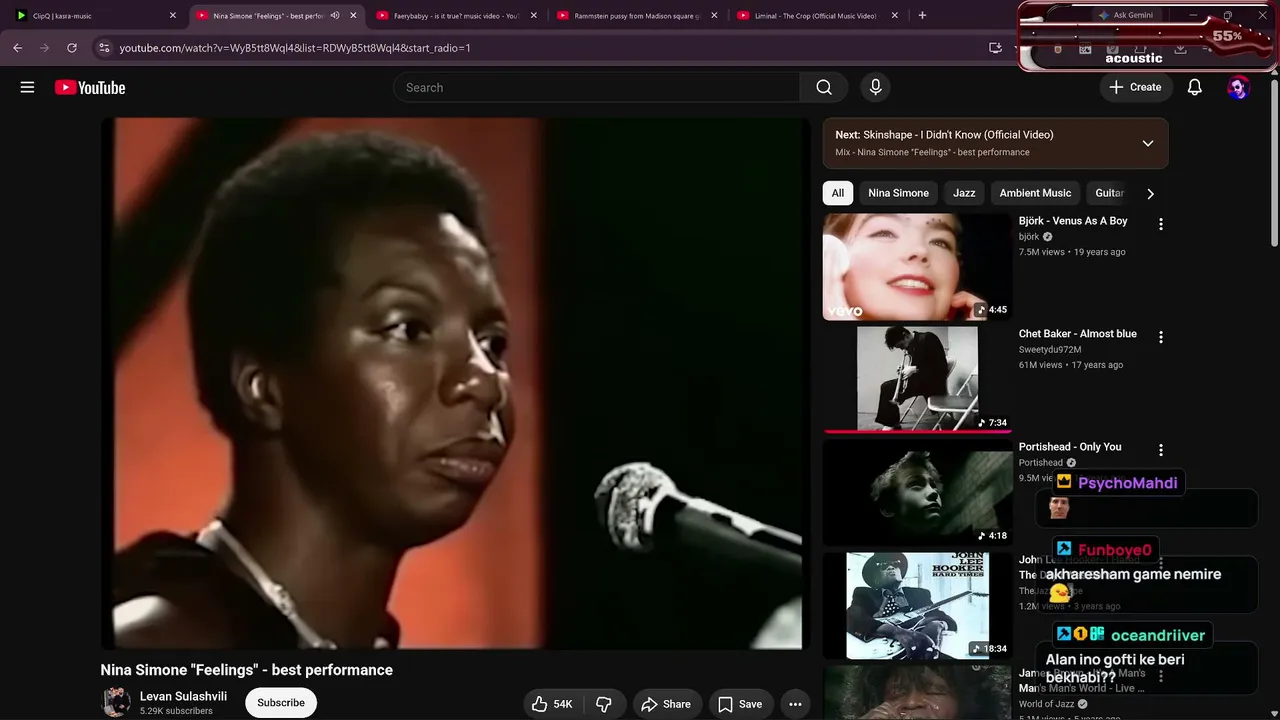Install app icon in address bar

[995, 47]
